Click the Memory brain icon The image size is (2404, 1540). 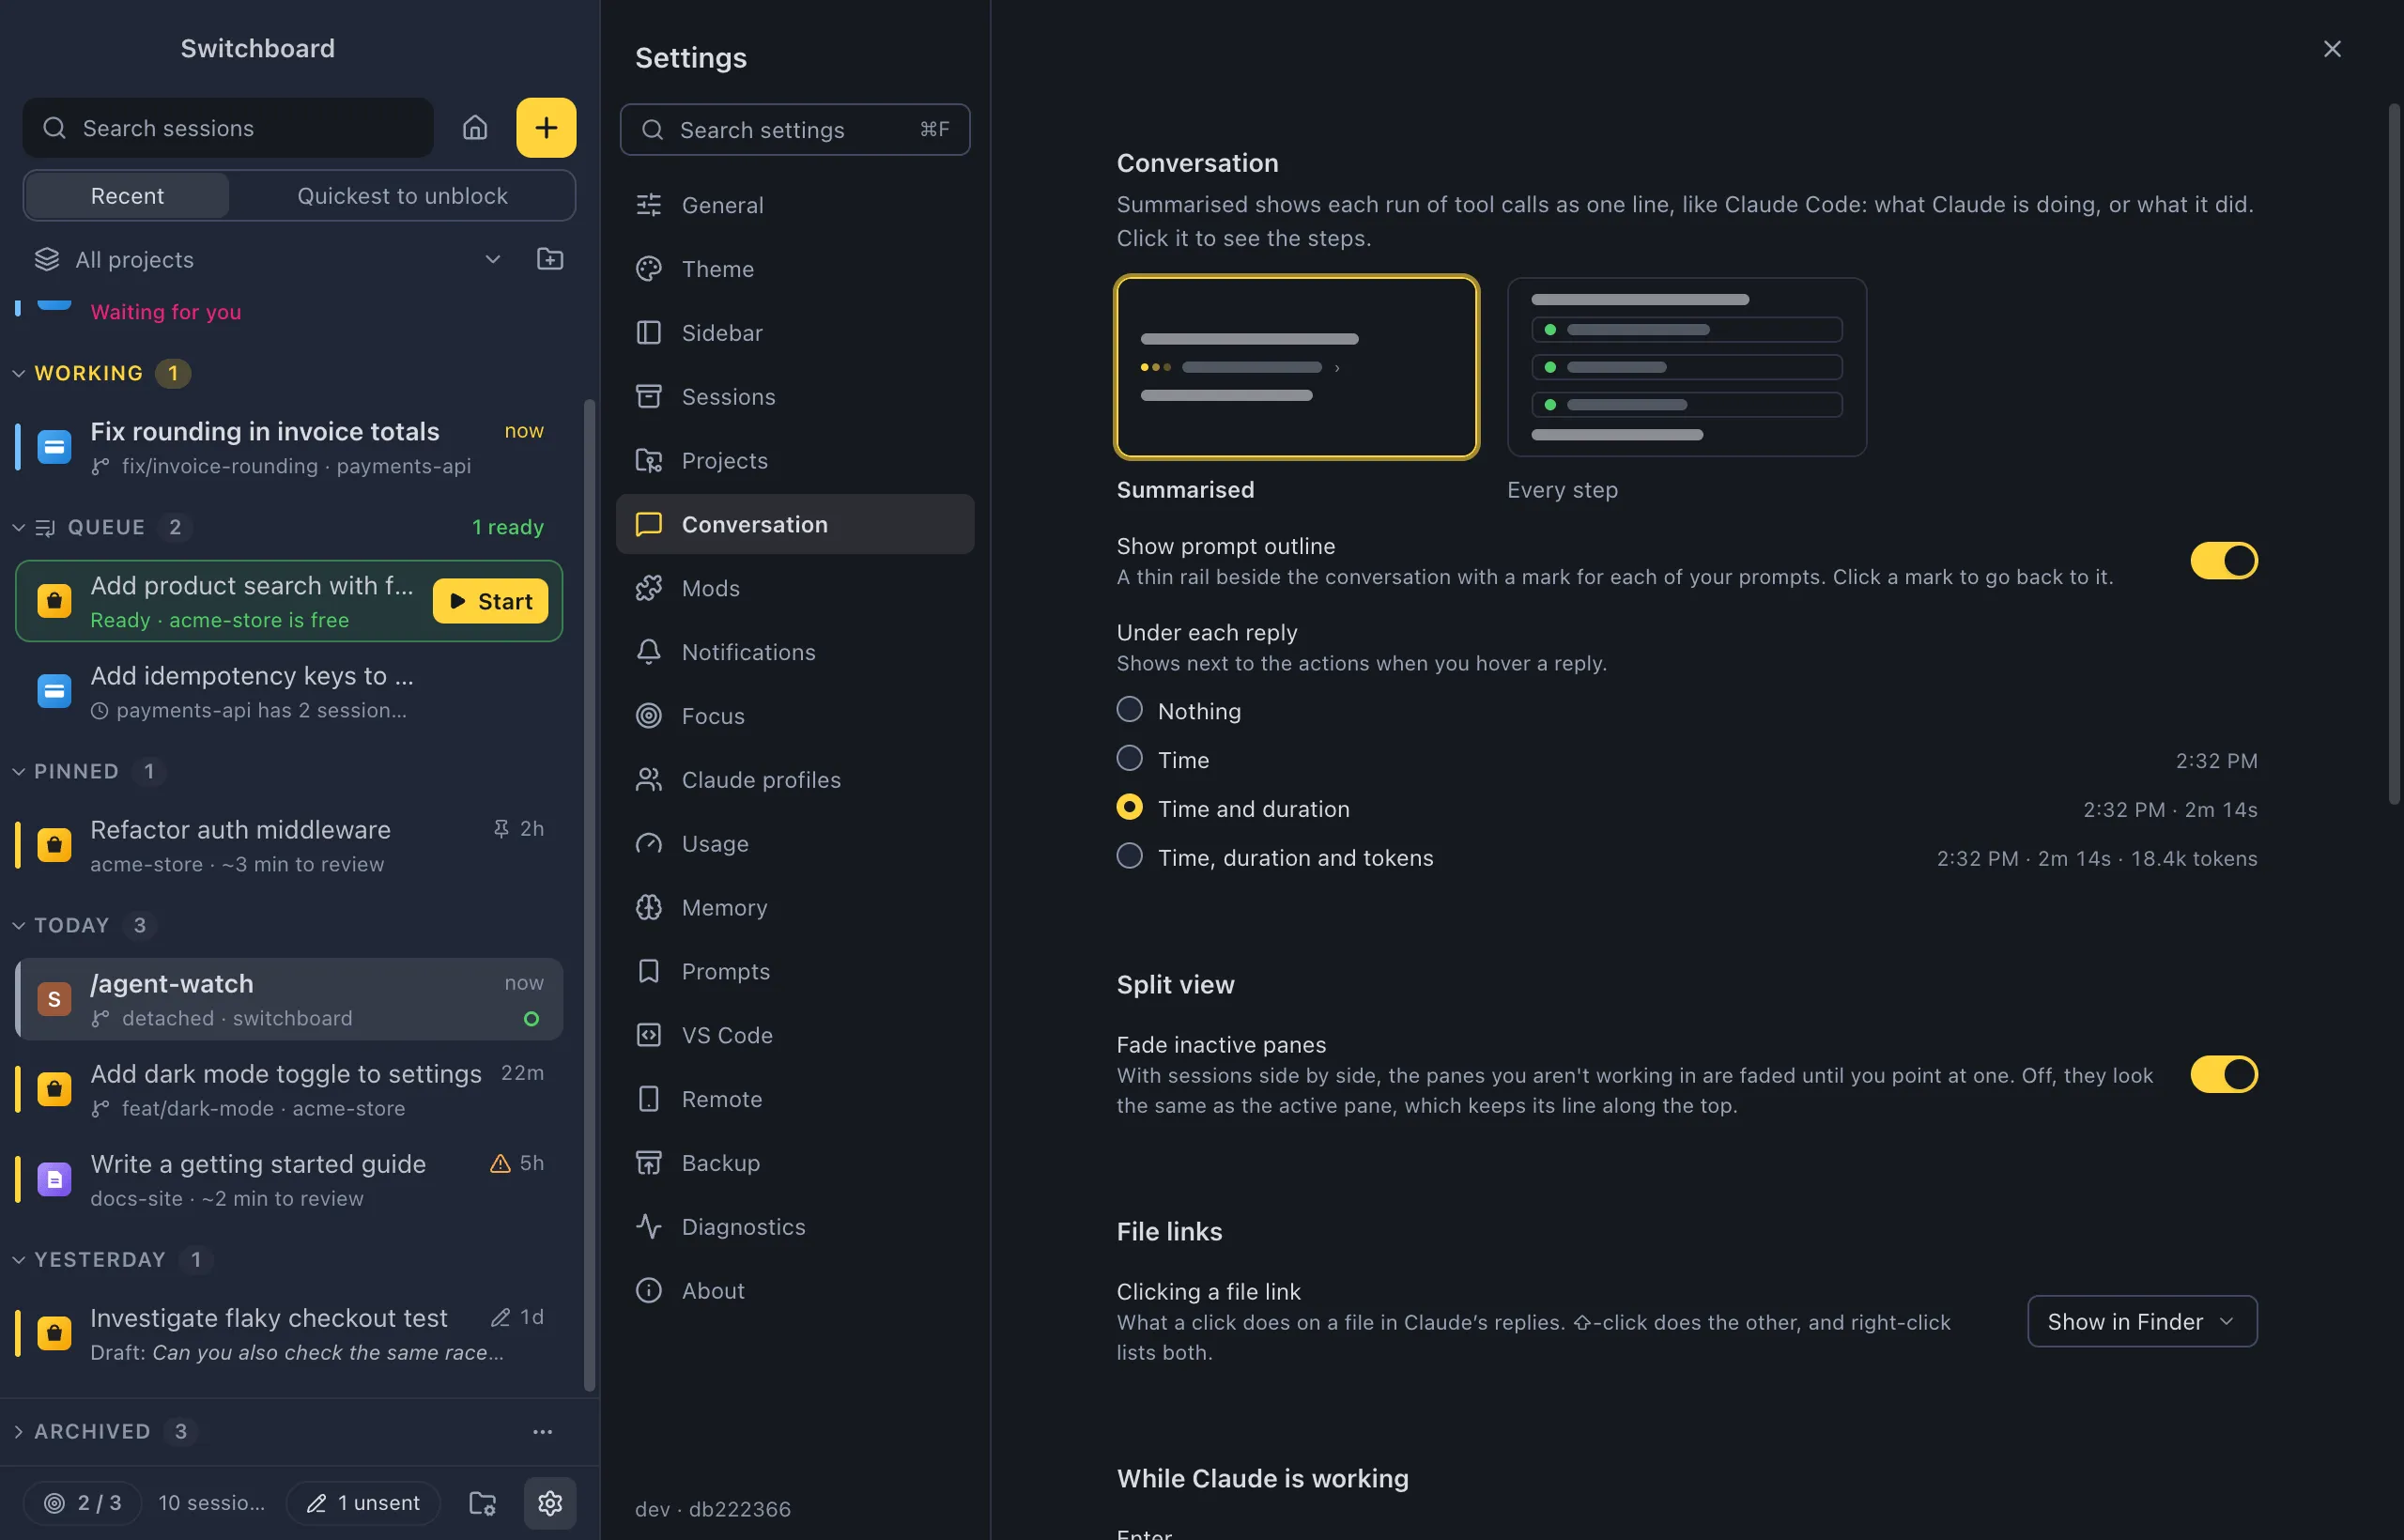tap(649, 907)
